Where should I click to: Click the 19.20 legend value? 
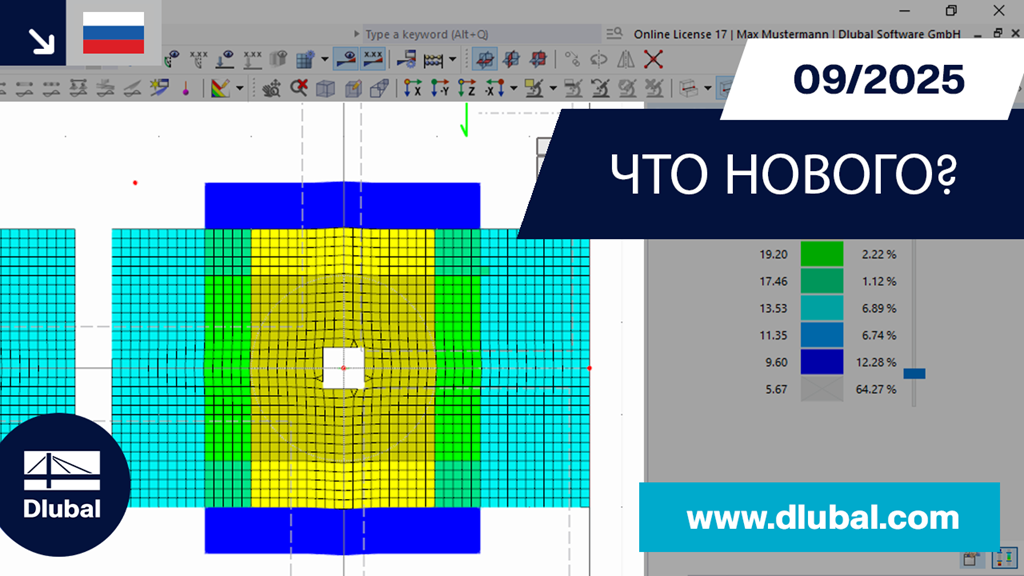(x=773, y=255)
